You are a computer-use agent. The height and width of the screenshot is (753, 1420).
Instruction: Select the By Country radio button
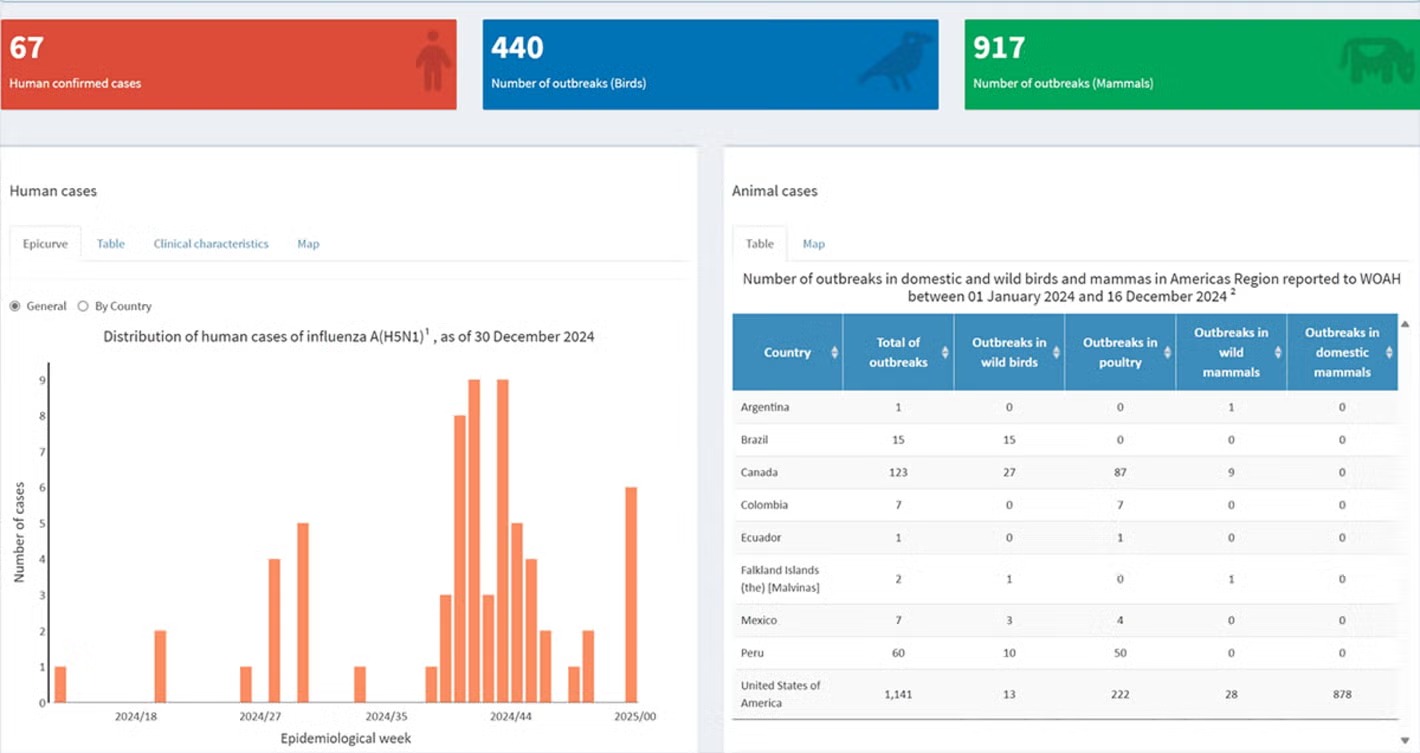tap(83, 306)
